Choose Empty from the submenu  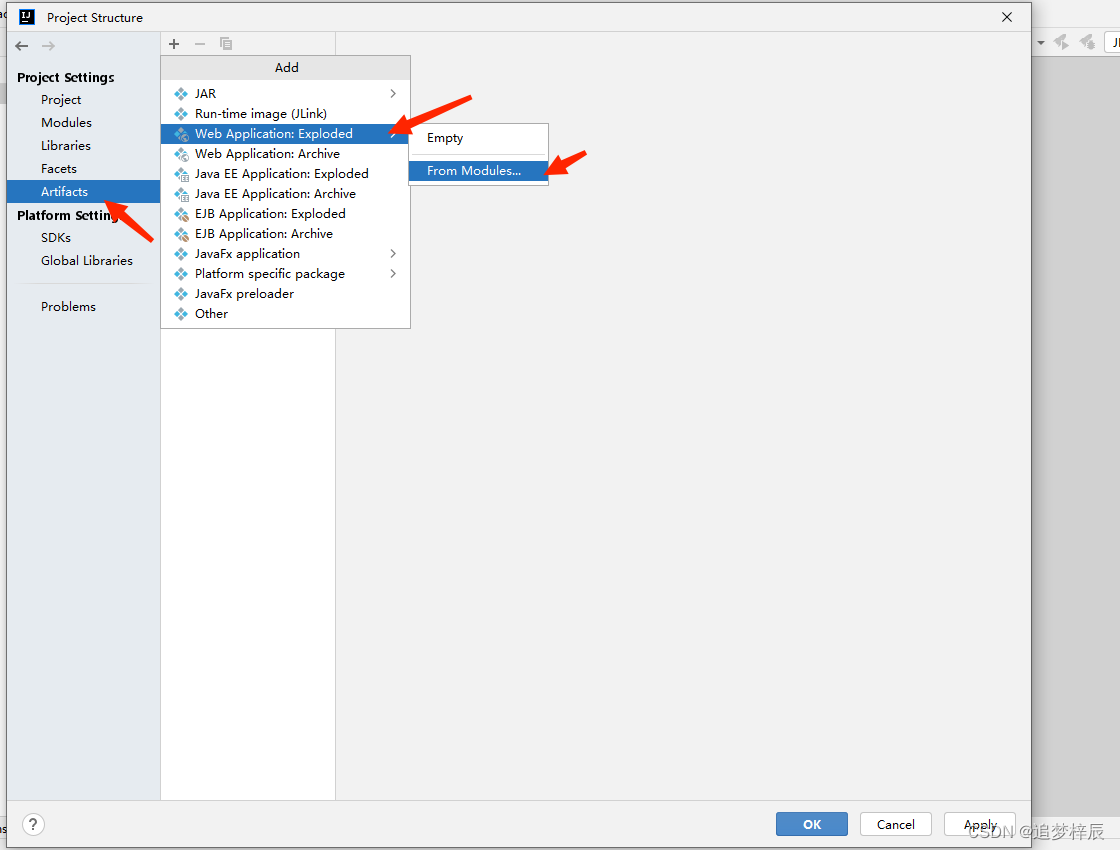[479, 138]
